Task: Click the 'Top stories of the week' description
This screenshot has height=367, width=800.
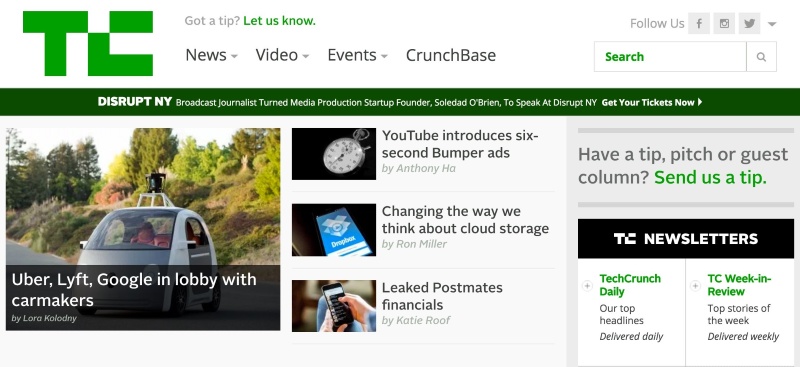Action: tap(739, 314)
